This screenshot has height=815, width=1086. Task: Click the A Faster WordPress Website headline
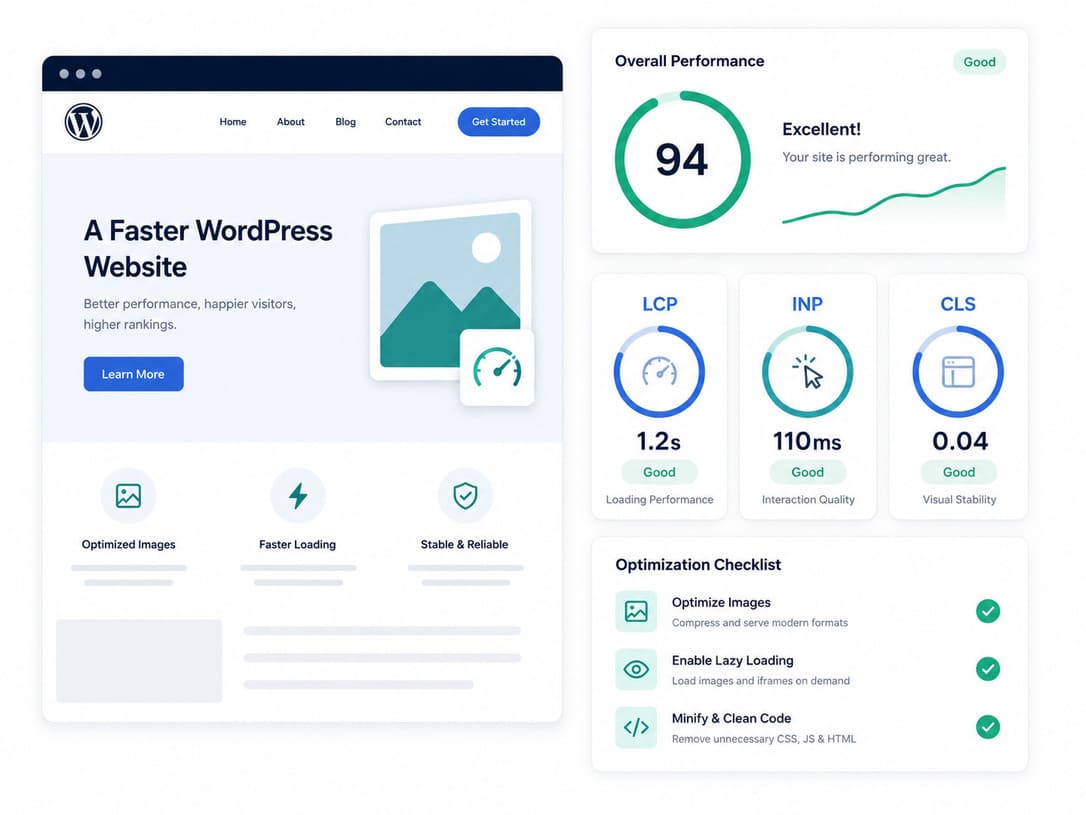click(x=208, y=249)
